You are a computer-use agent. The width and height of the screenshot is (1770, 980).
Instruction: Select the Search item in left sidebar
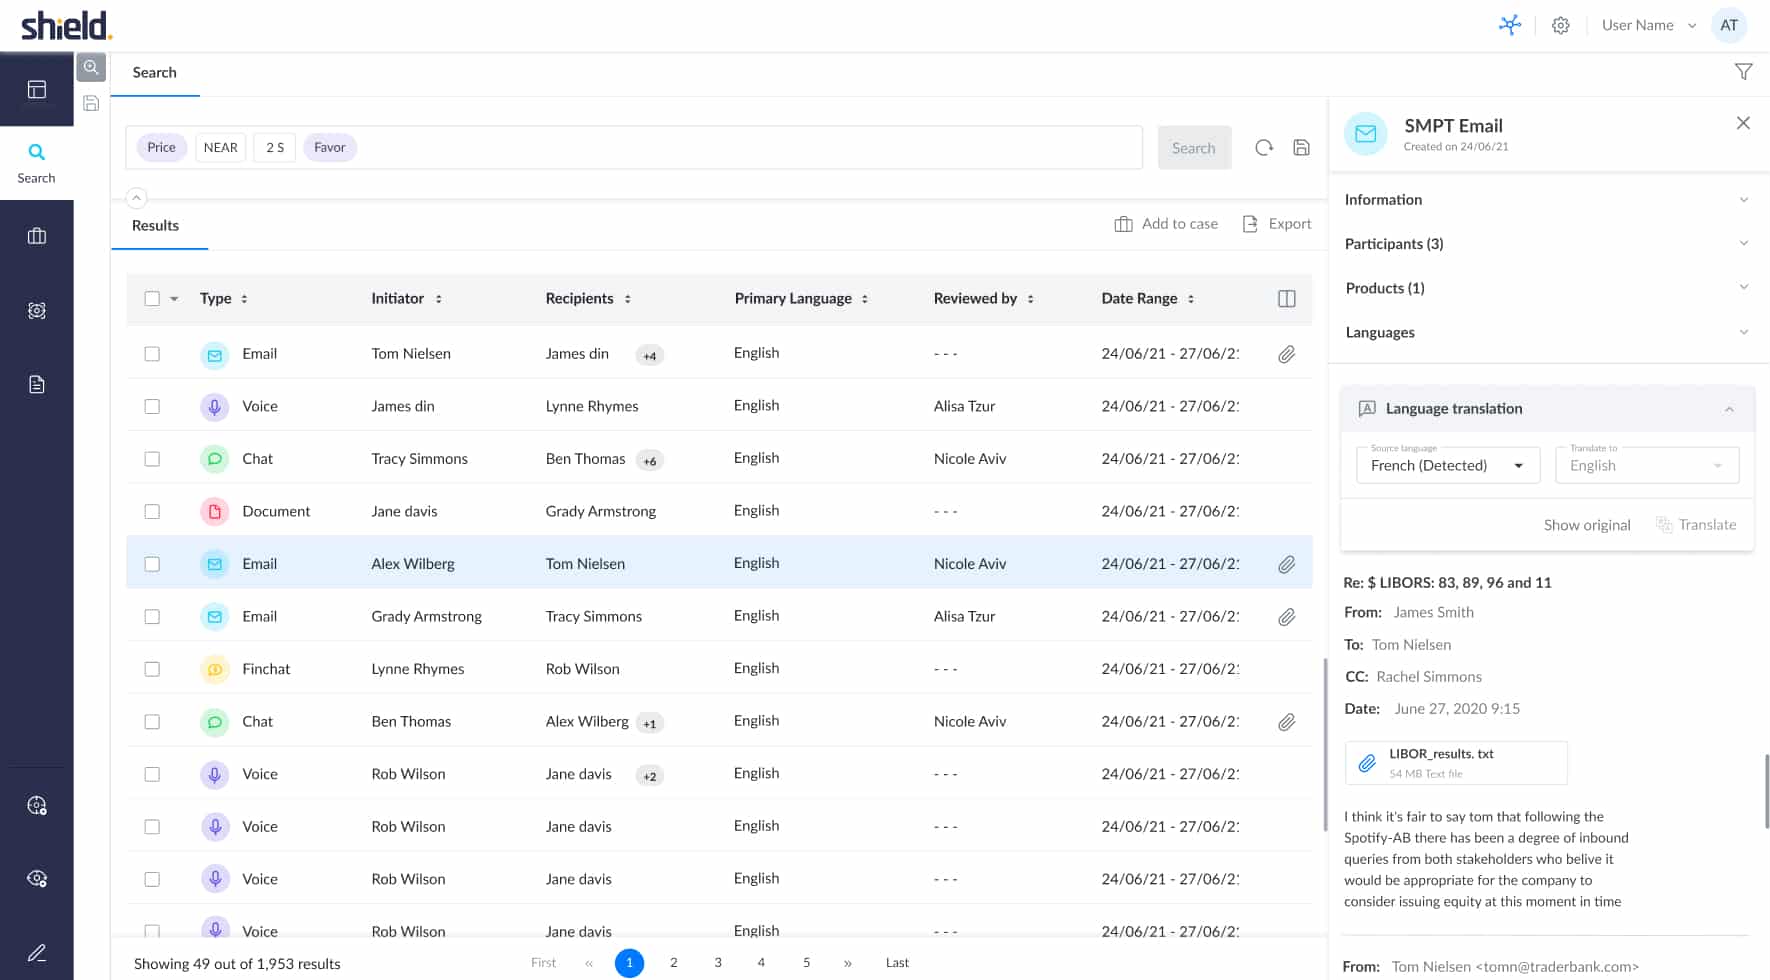tap(37, 163)
